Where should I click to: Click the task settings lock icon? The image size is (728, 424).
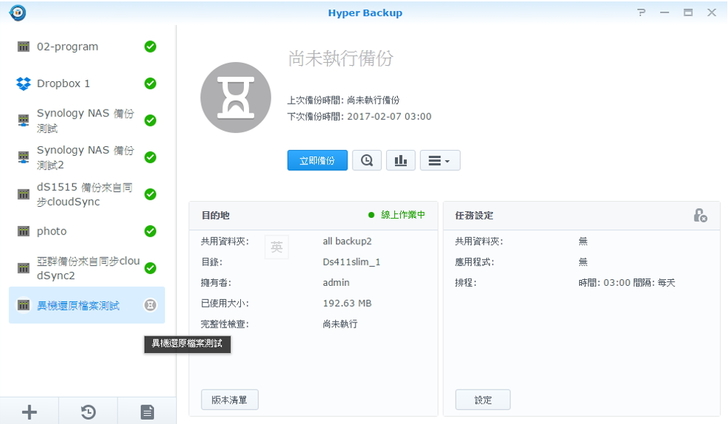[x=700, y=215]
